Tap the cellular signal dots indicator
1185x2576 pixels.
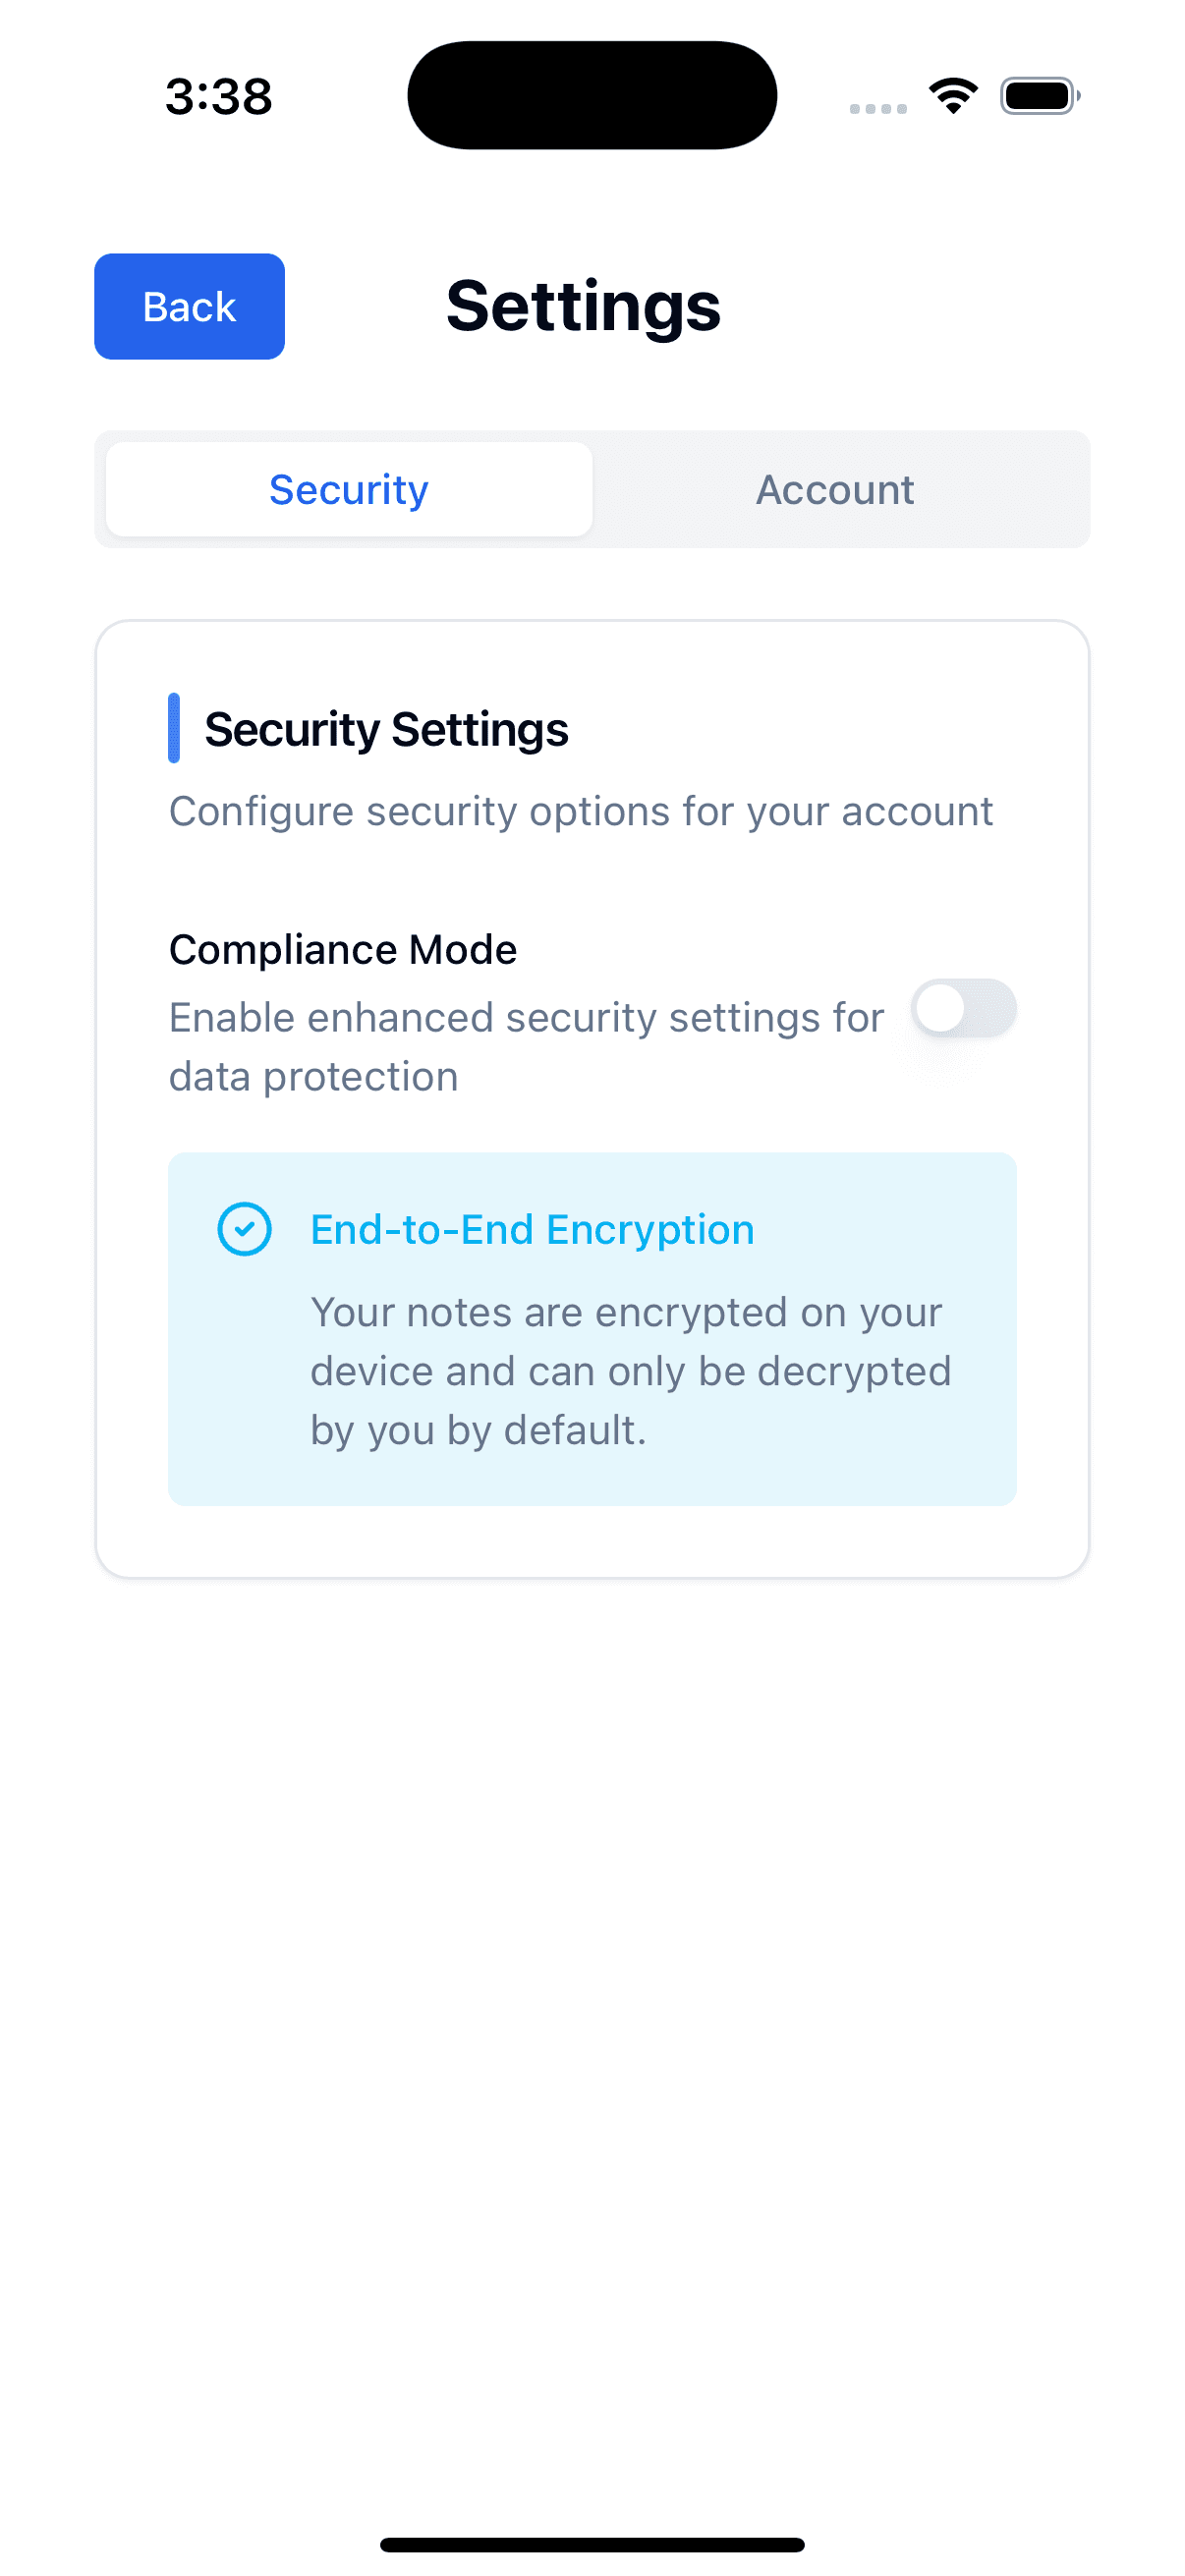tap(878, 107)
